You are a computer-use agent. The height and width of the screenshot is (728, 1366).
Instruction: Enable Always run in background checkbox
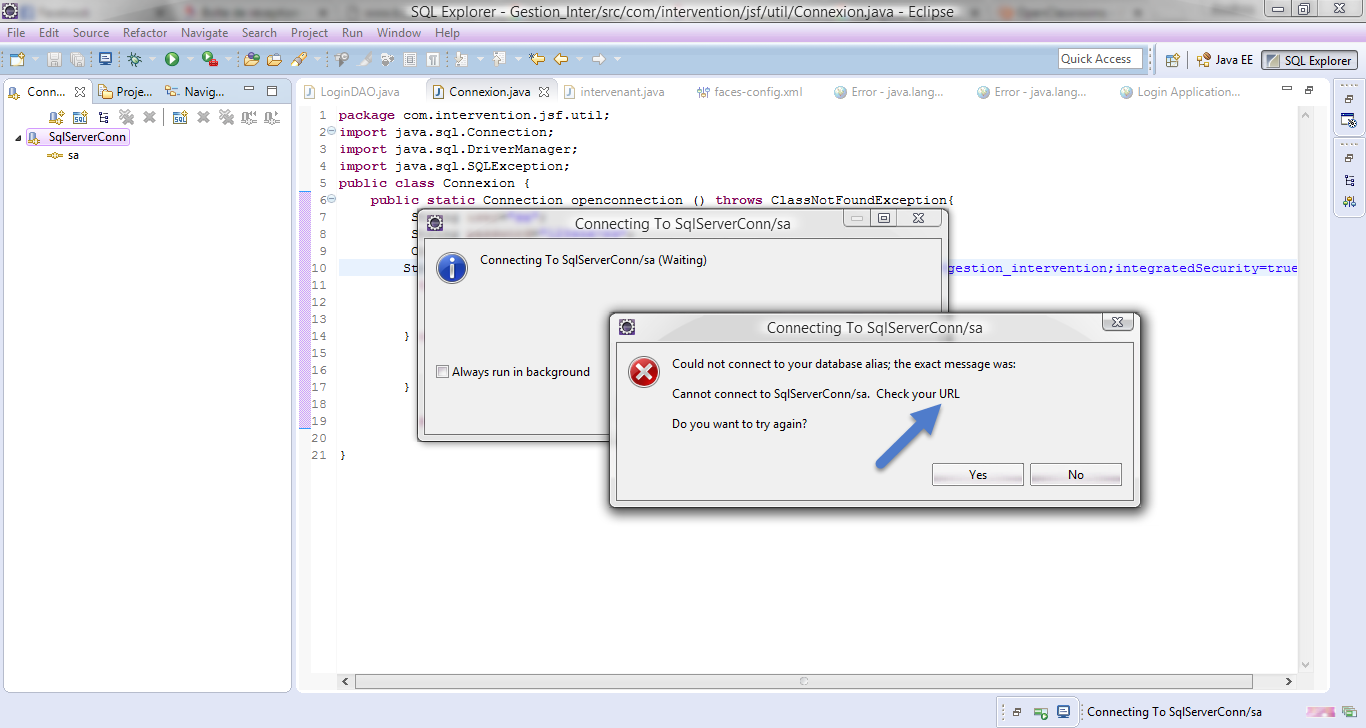point(443,372)
